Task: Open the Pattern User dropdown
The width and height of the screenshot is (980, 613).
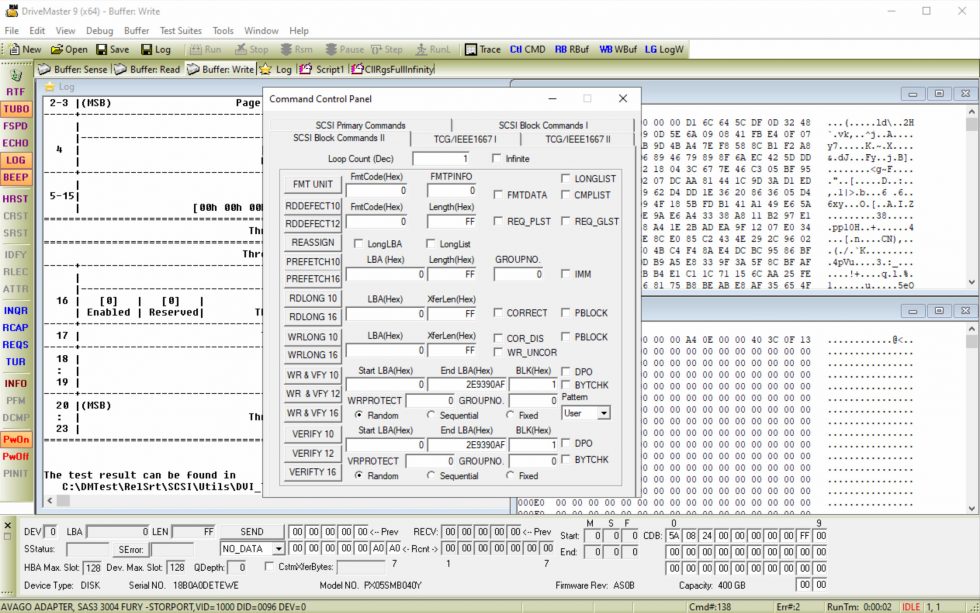Action: pyautogui.click(x=588, y=413)
